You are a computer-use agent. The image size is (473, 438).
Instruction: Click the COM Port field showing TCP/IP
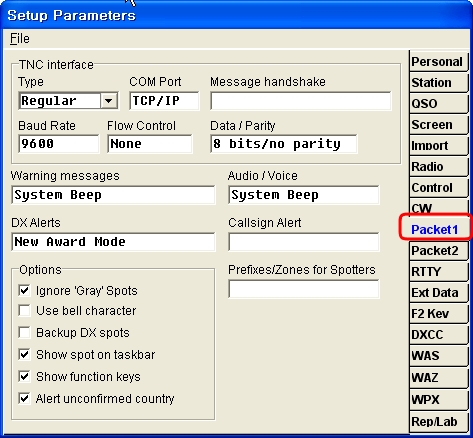(164, 101)
